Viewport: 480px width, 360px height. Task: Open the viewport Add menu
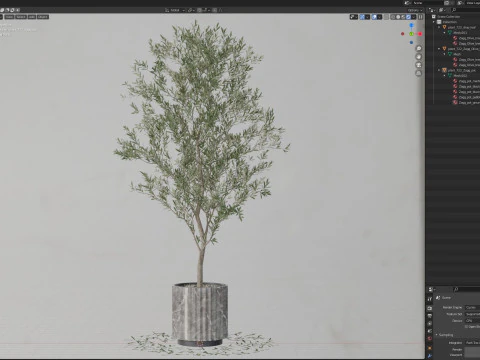[x=32, y=17]
